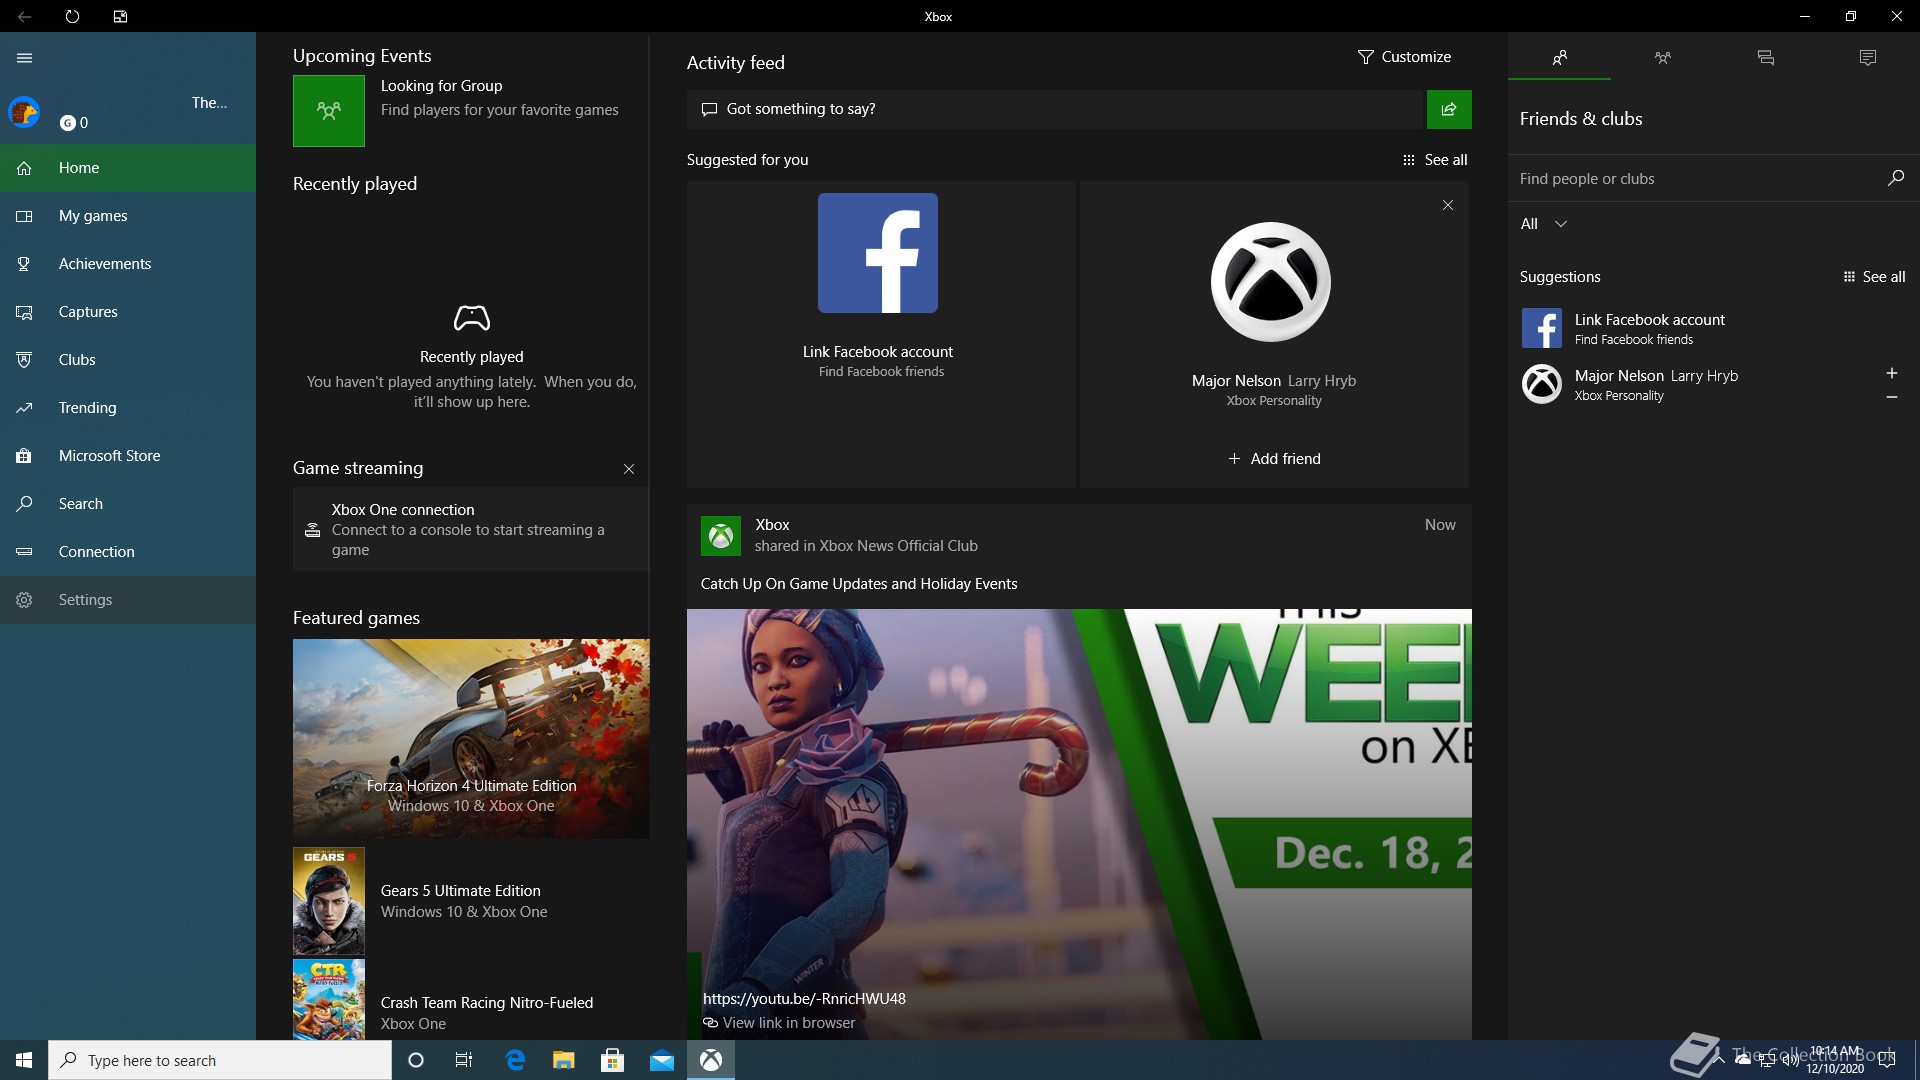Open Settings in the sidebar

coord(128,600)
